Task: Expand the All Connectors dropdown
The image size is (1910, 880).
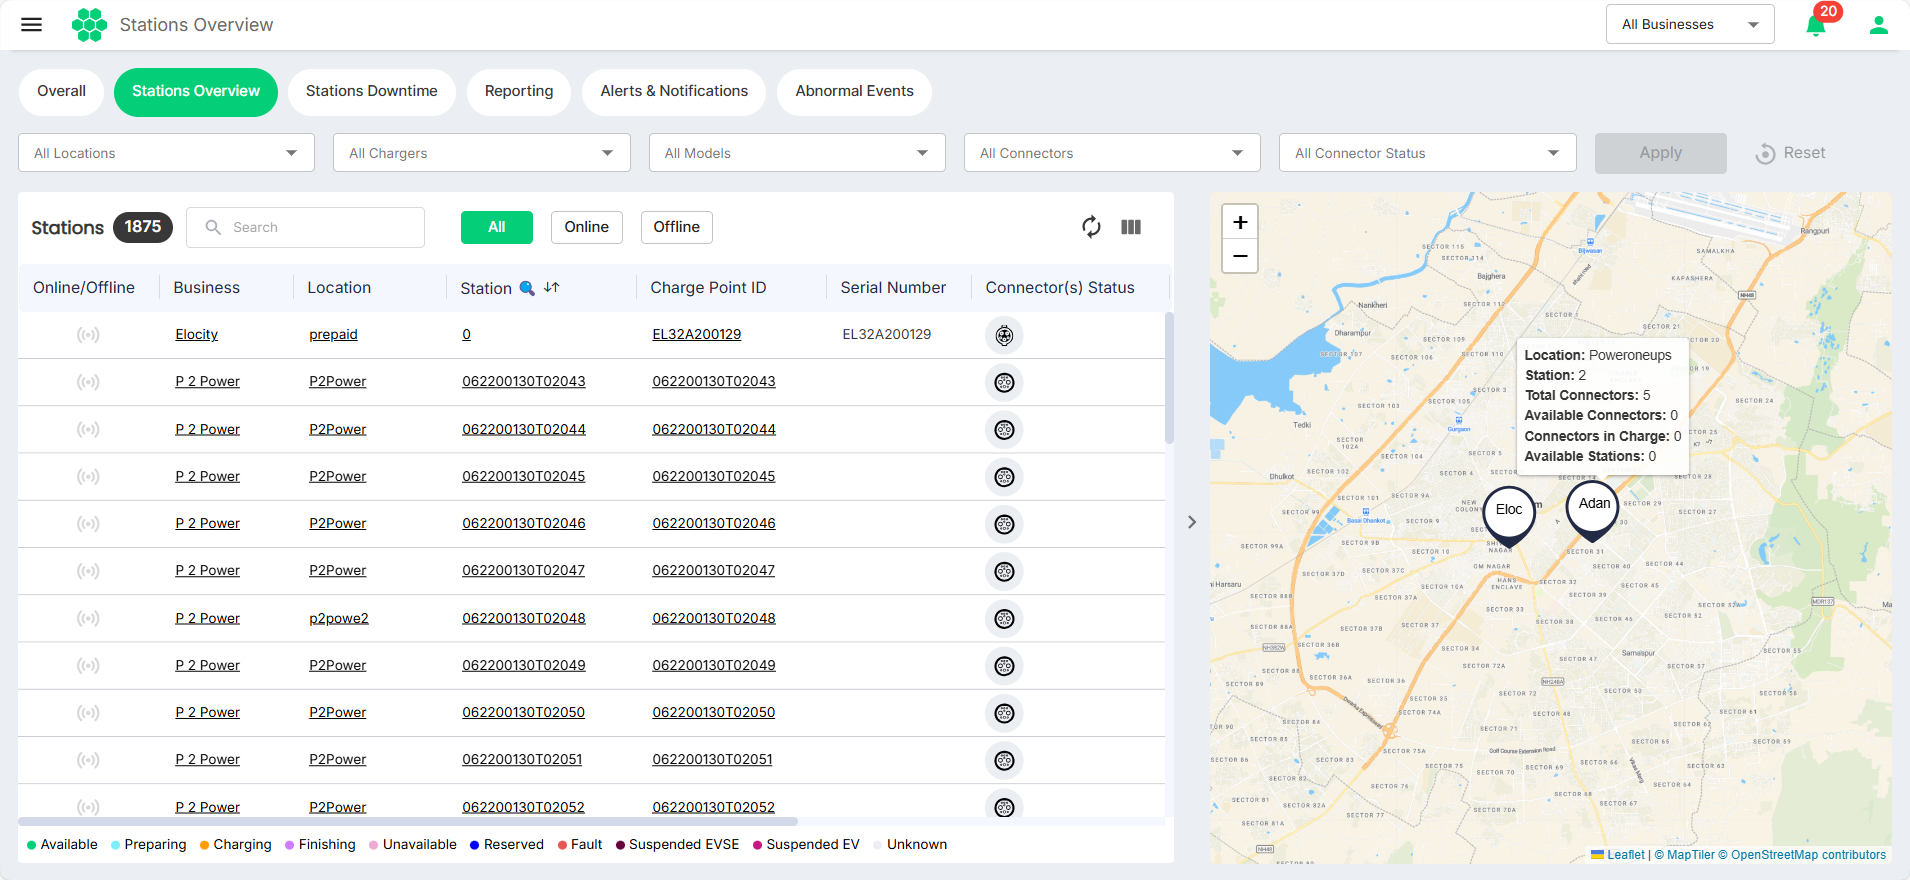Action: (x=1112, y=153)
